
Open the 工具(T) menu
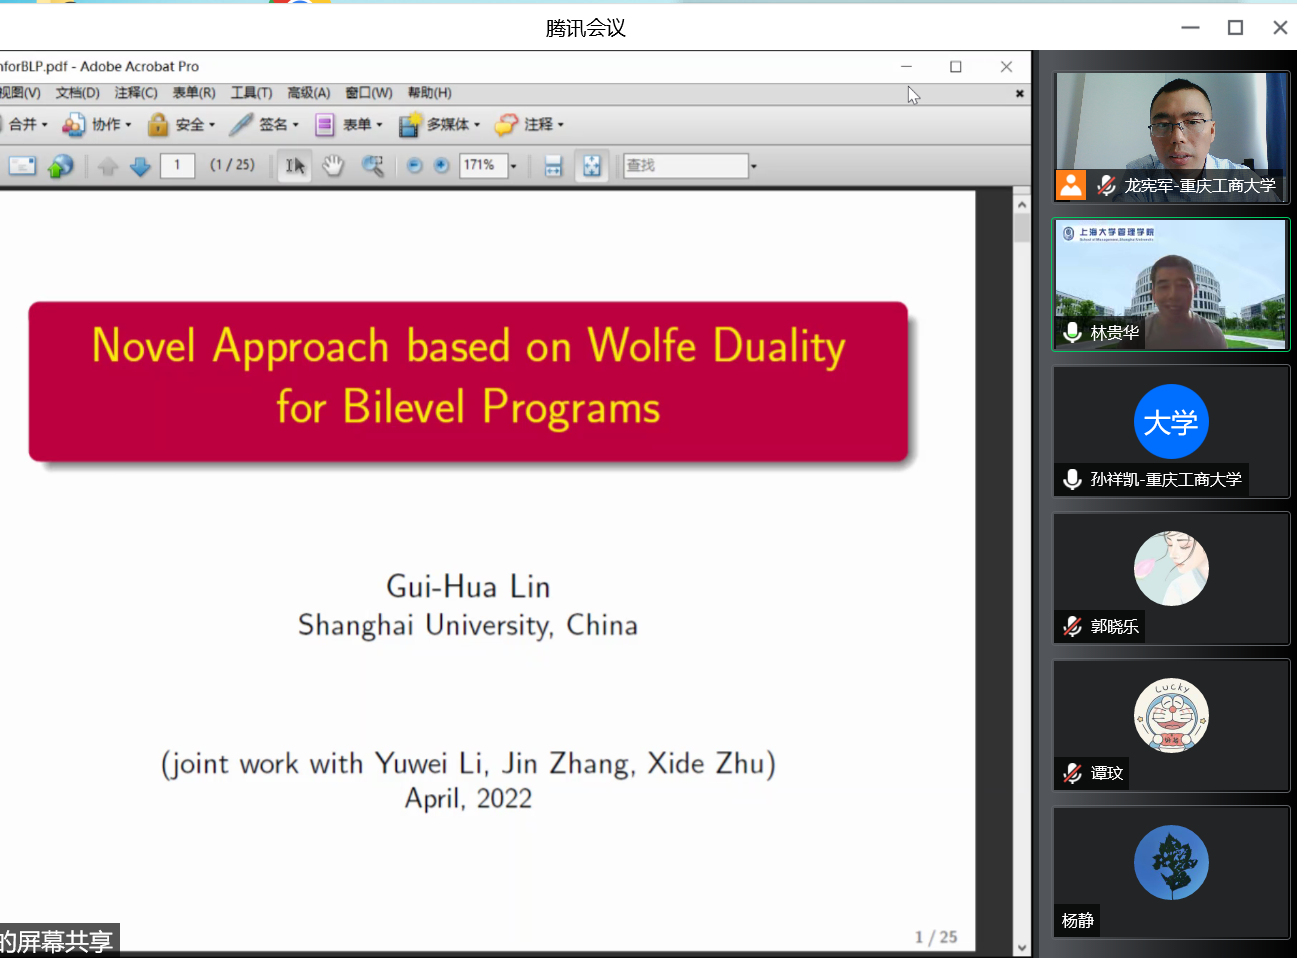point(251,93)
